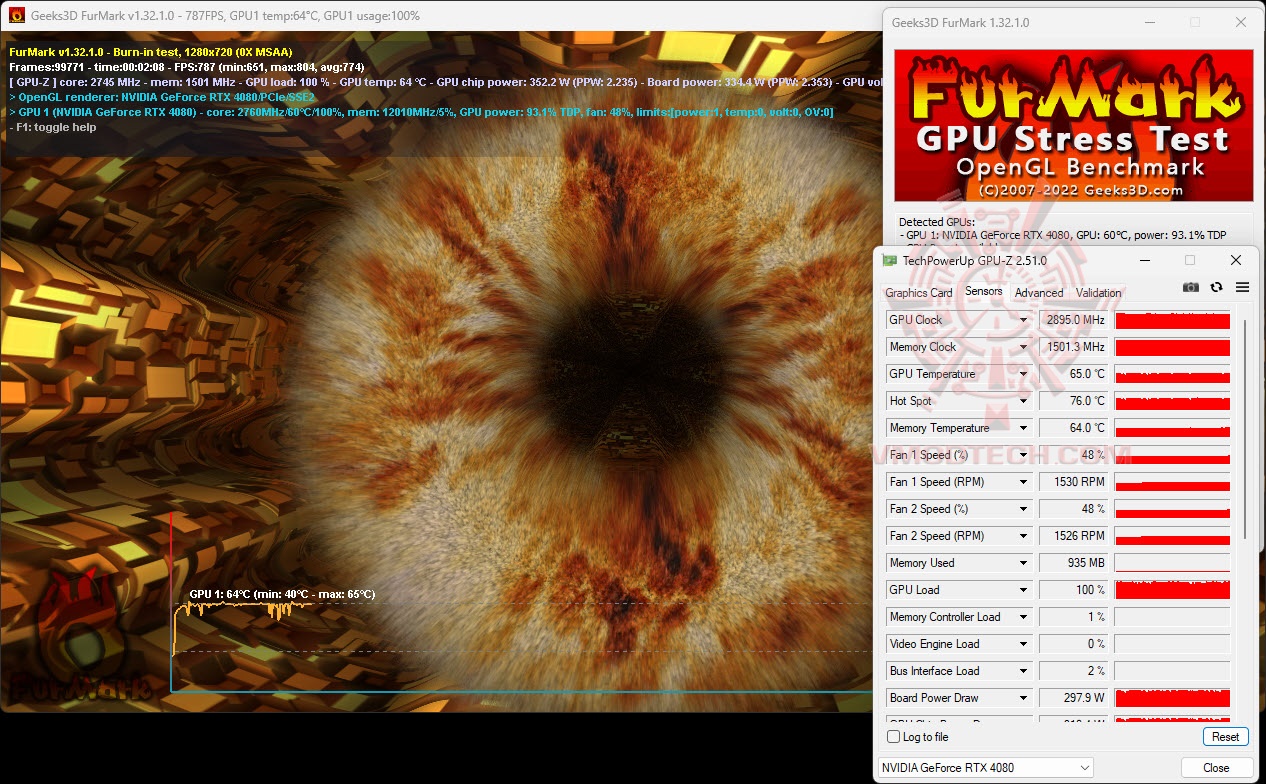Click the GPU 1 temperature graph label
1266x784 pixels.
[282, 594]
